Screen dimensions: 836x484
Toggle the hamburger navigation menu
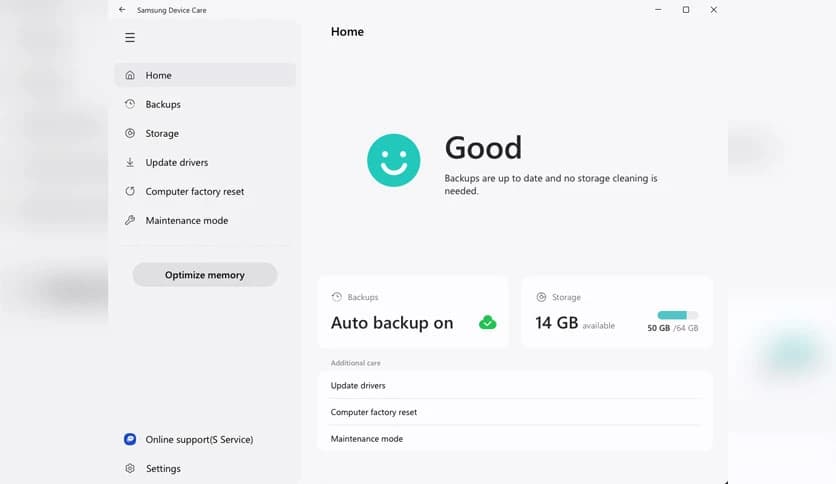tap(130, 38)
